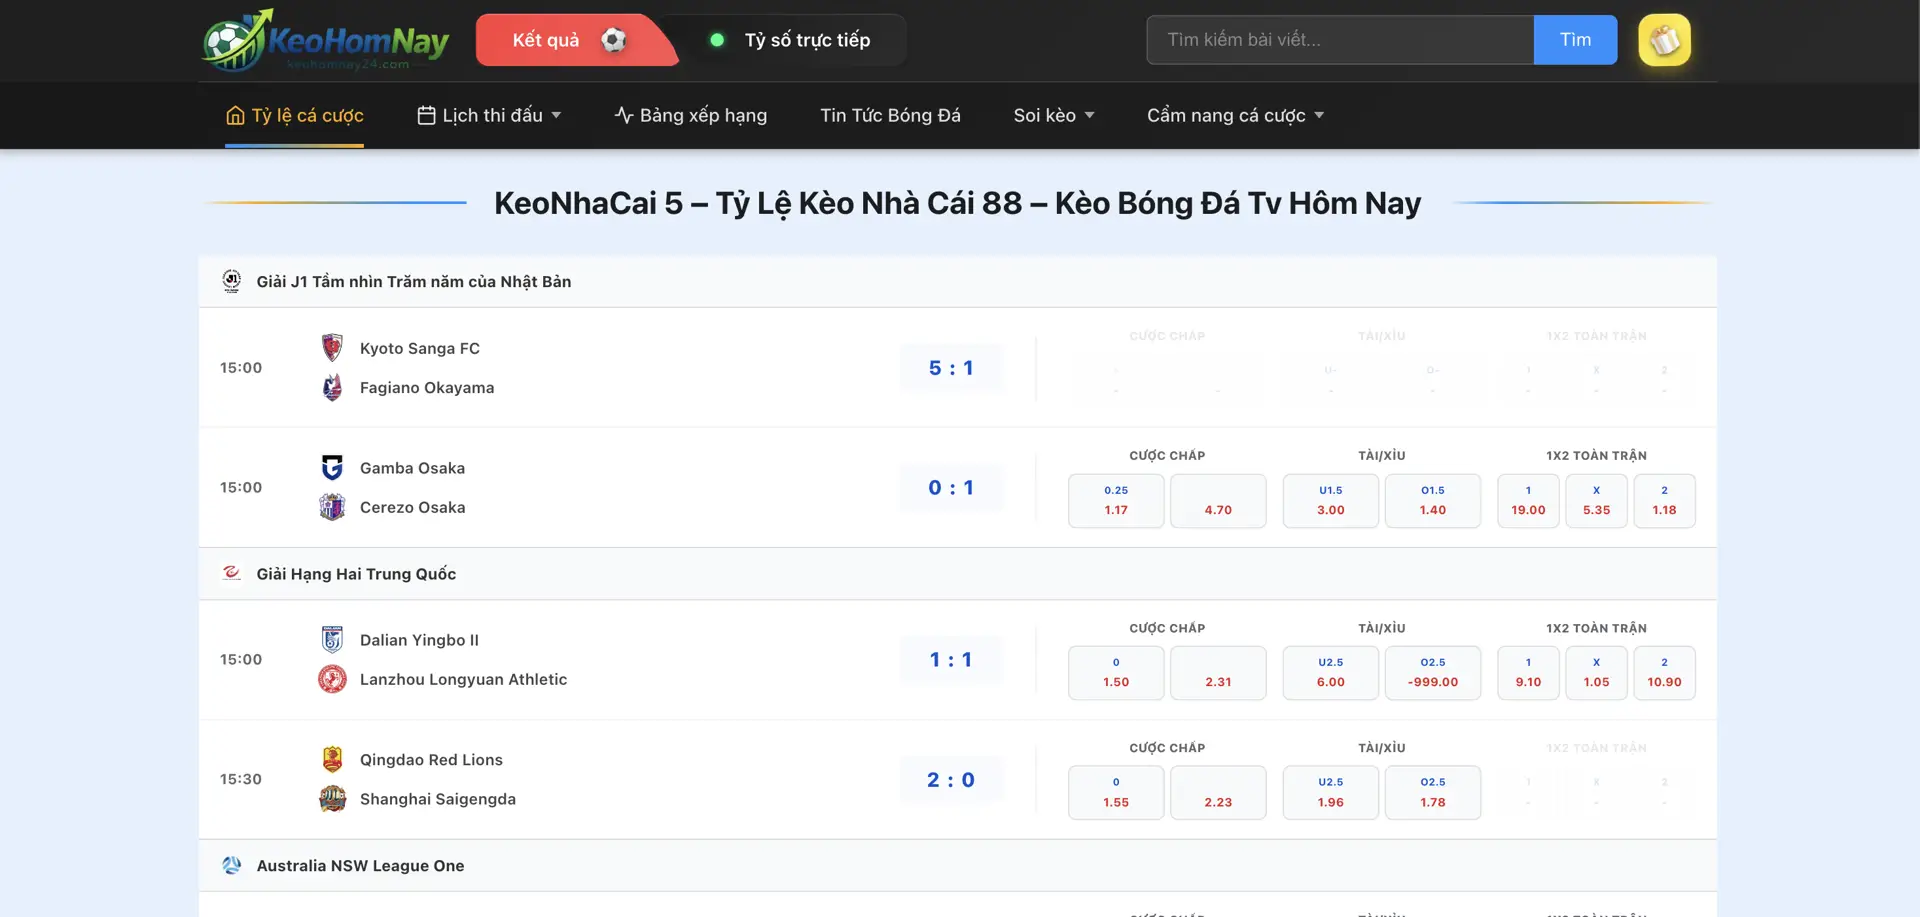Click the Dalian Yingbo II crest
Screen dimensions: 1920x917
coord(332,640)
